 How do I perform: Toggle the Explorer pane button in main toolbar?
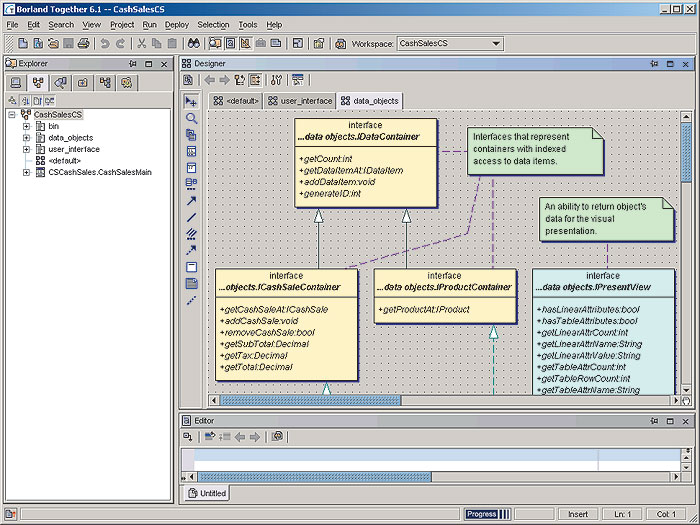coord(215,43)
